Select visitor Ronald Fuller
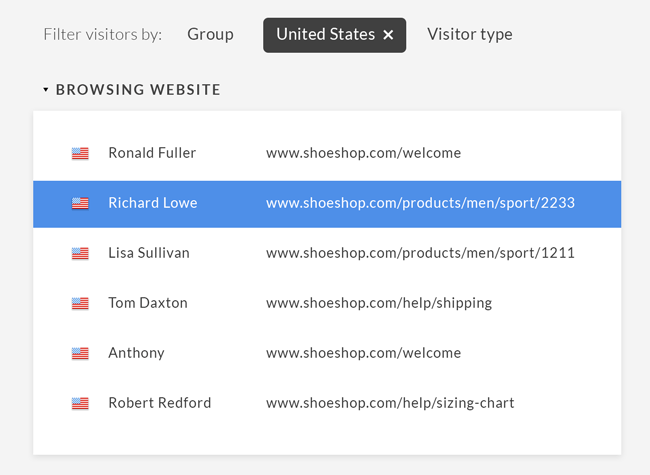 152,153
